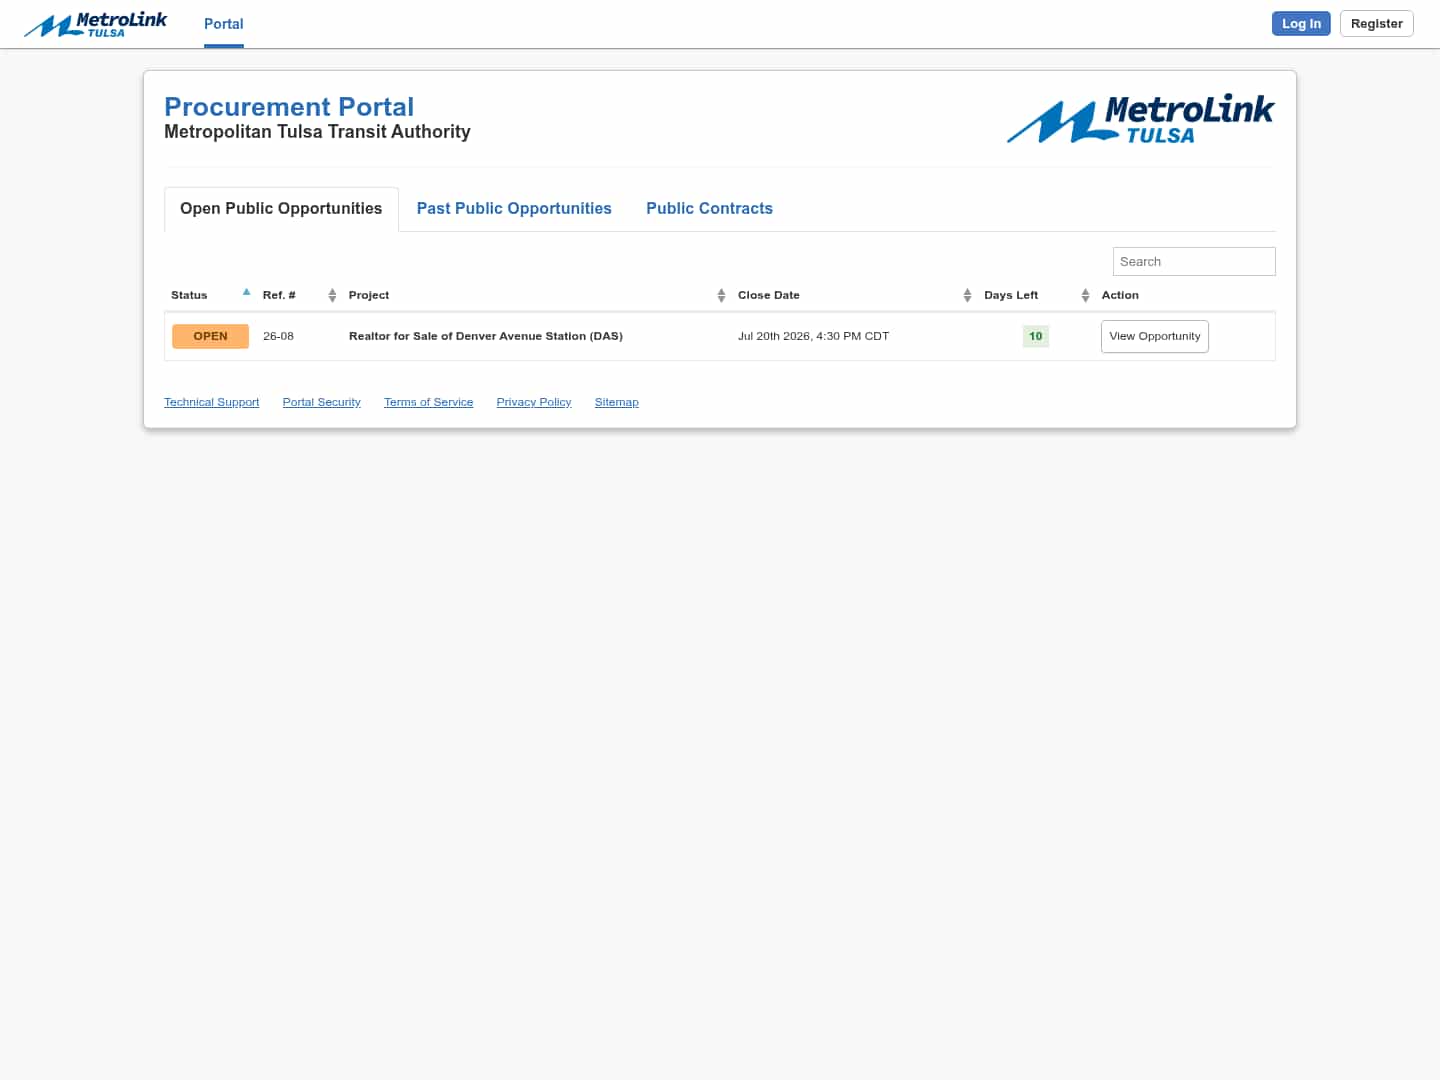
Task: Sort by Days Left column arrows
Action: [1085, 295]
